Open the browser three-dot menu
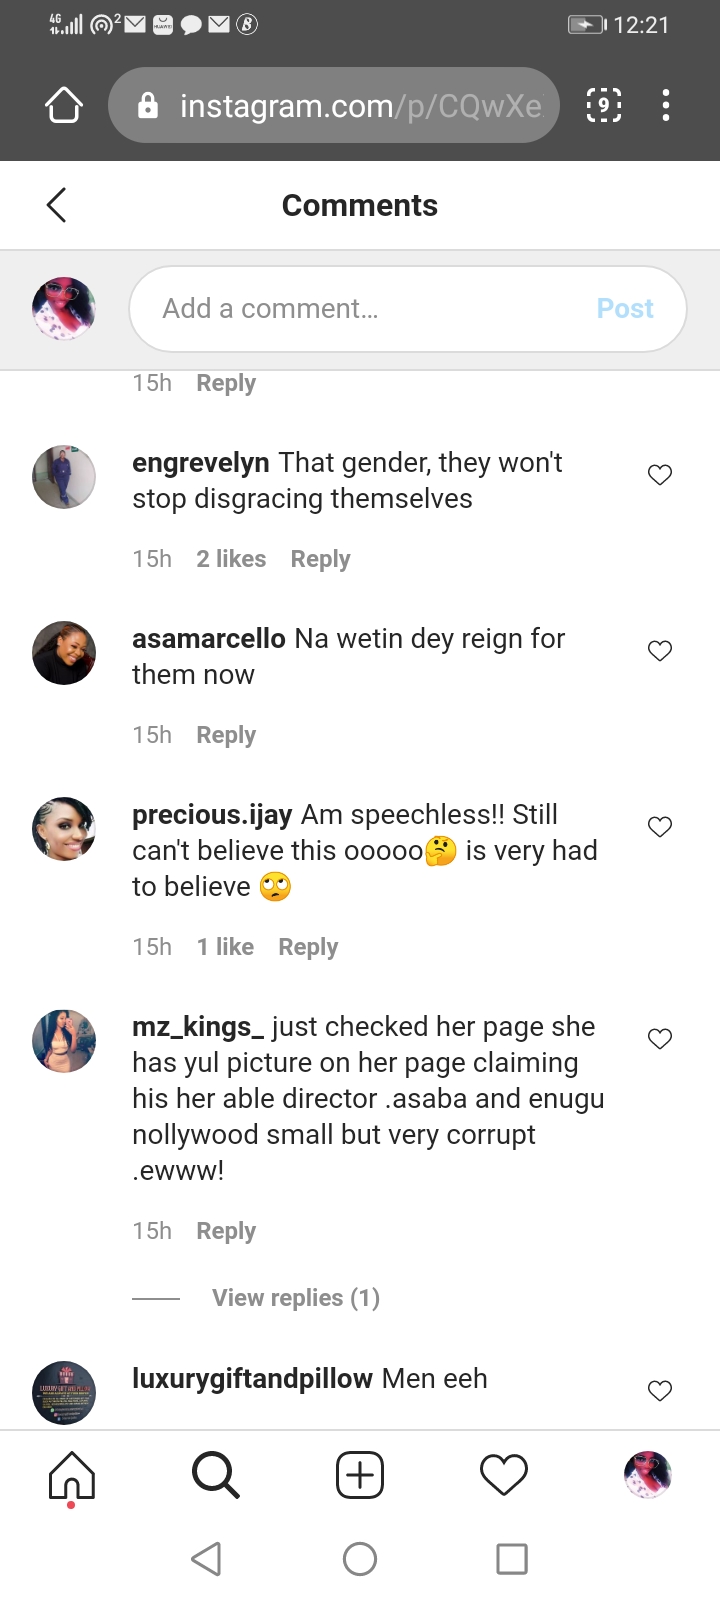Image resolution: width=720 pixels, height=1600 pixels. [666, 105]
